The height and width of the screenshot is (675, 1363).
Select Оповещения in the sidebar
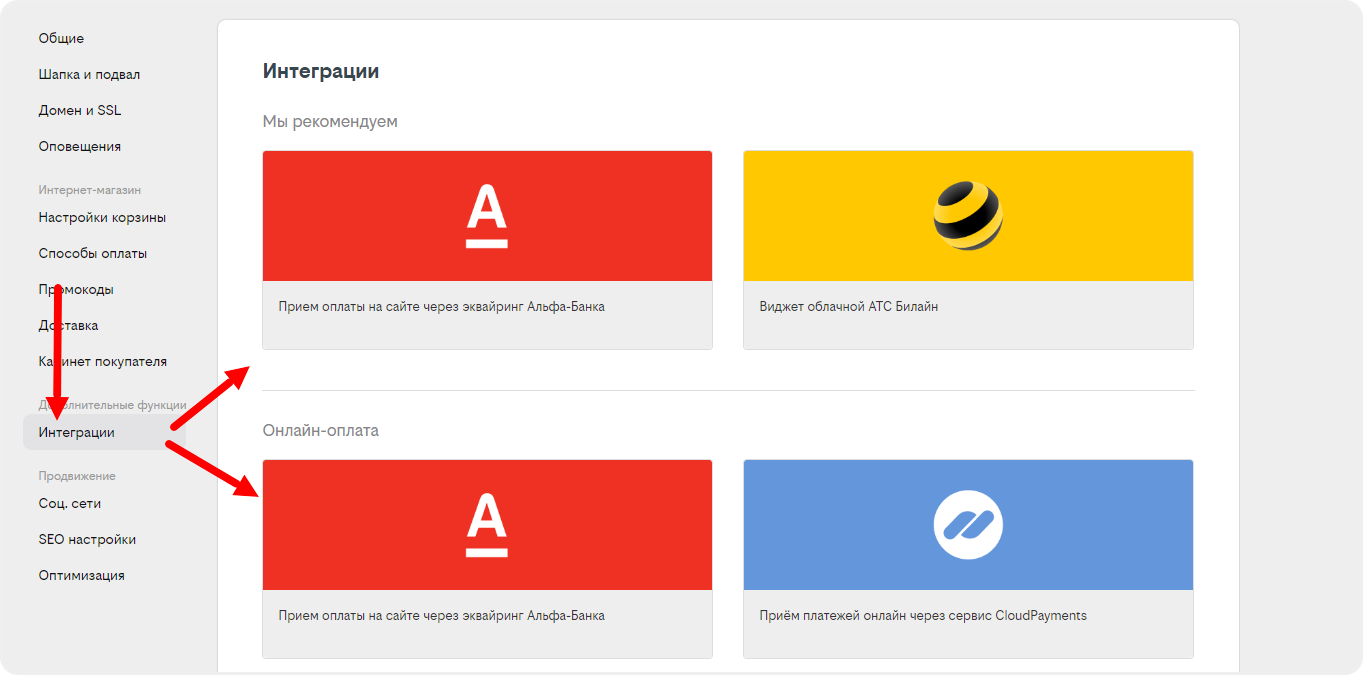[80, 146]
